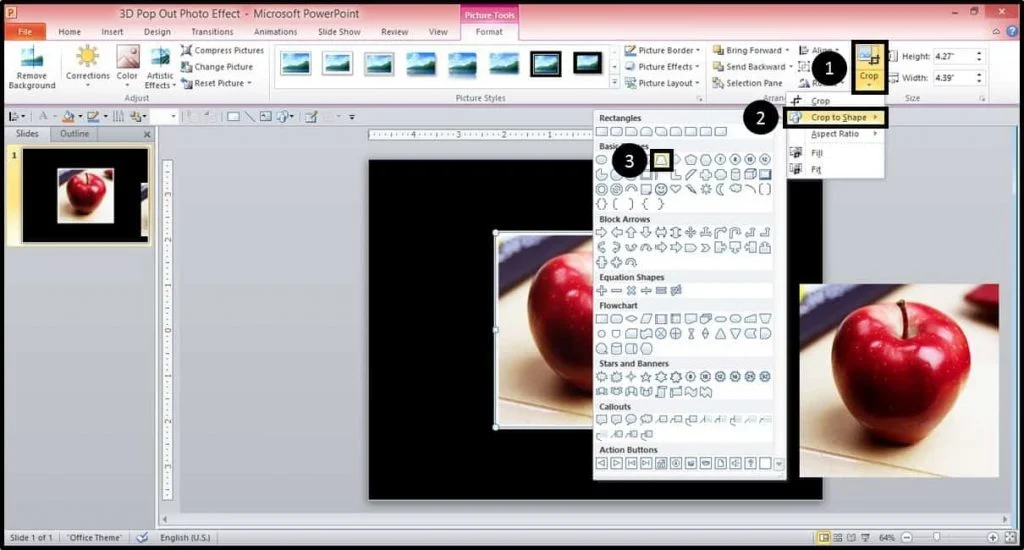Click the spell check status bar icon
This screenshot has width=1024, height=550.
click(x=142, y=538)
